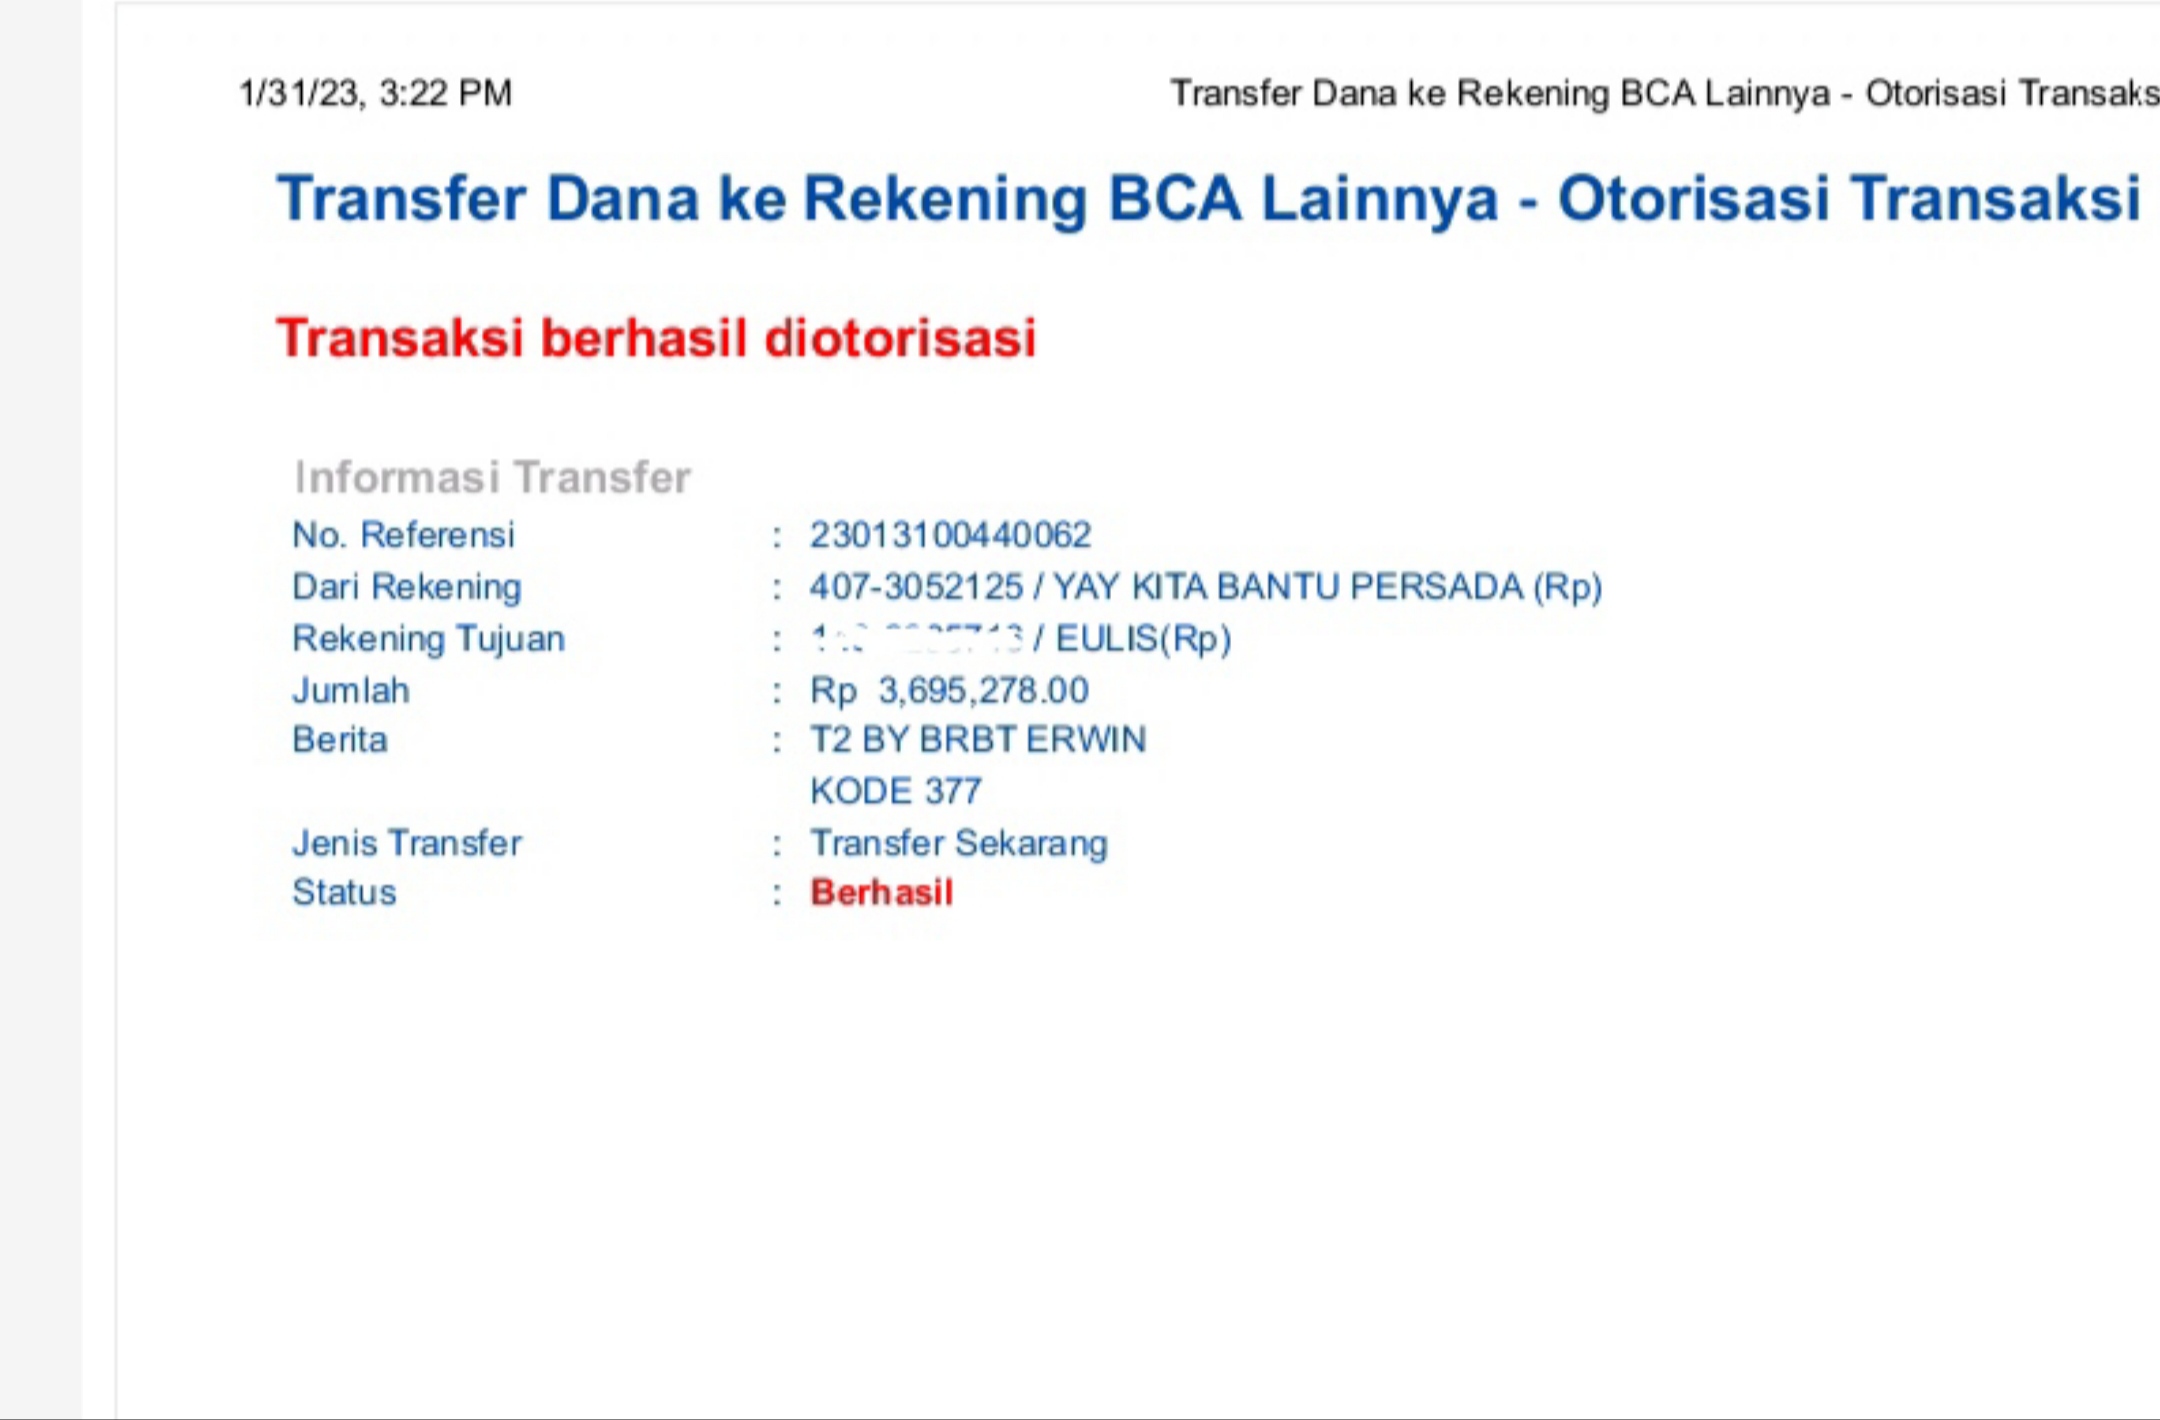Image resolution: width=2160 pixels, height=1420 pixels.
Task: Click the 'Berita' label
Action: [339, 740]
